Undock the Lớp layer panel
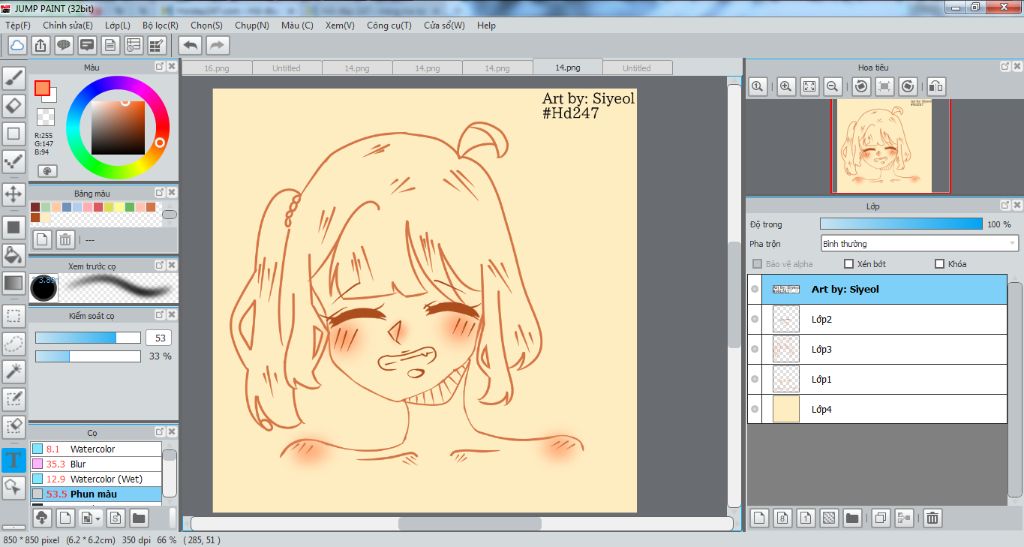Screen dimensions: 1024x547 pos(1005,205)
